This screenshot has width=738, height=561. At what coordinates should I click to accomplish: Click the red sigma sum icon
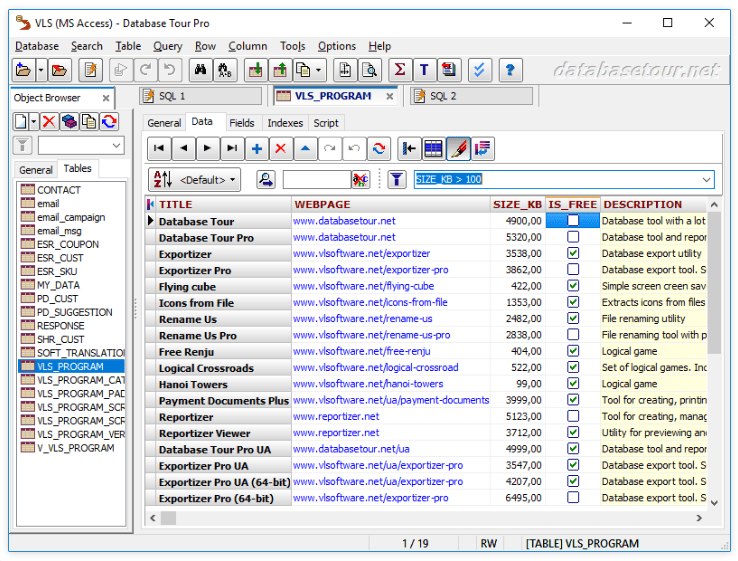coord(400,71)
